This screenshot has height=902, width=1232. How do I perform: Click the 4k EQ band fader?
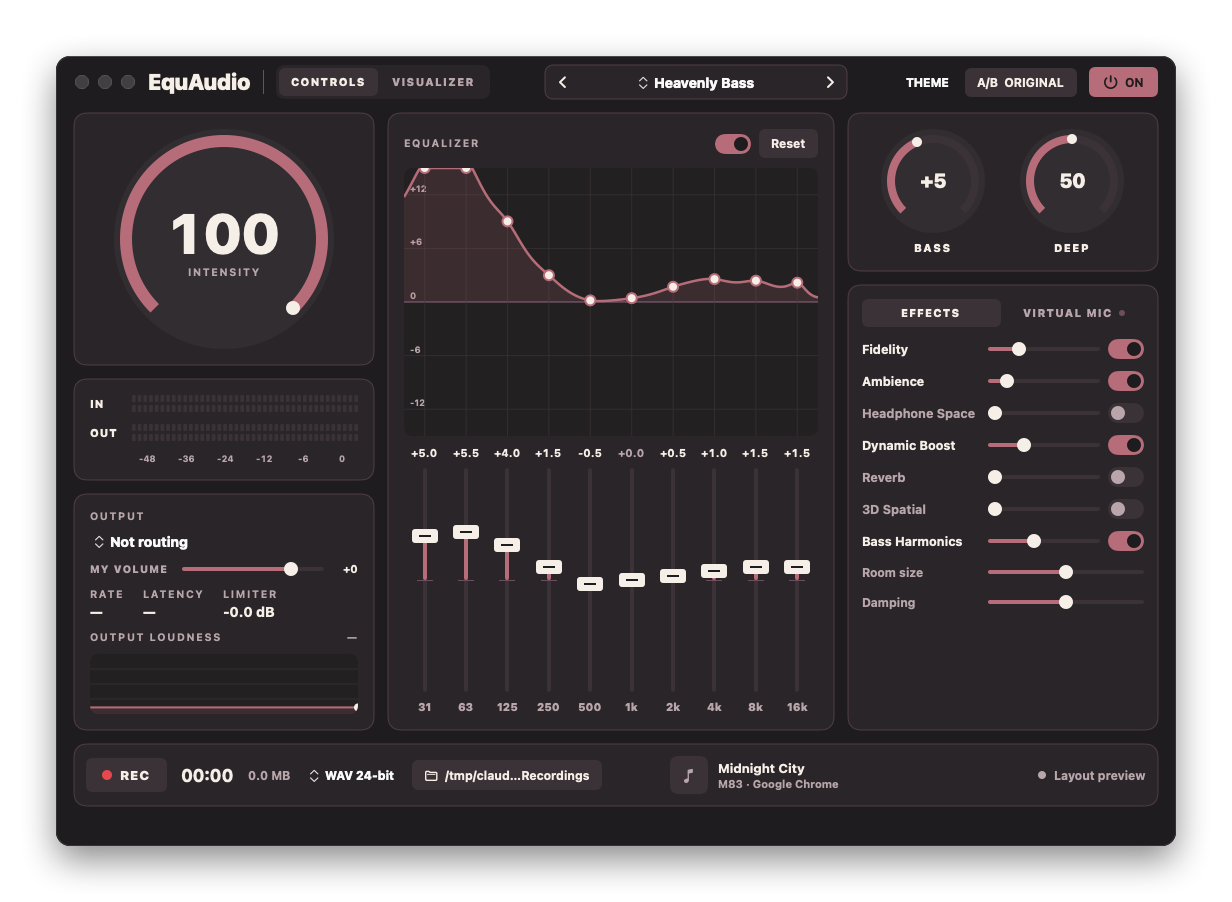click(x=714, y=571)
